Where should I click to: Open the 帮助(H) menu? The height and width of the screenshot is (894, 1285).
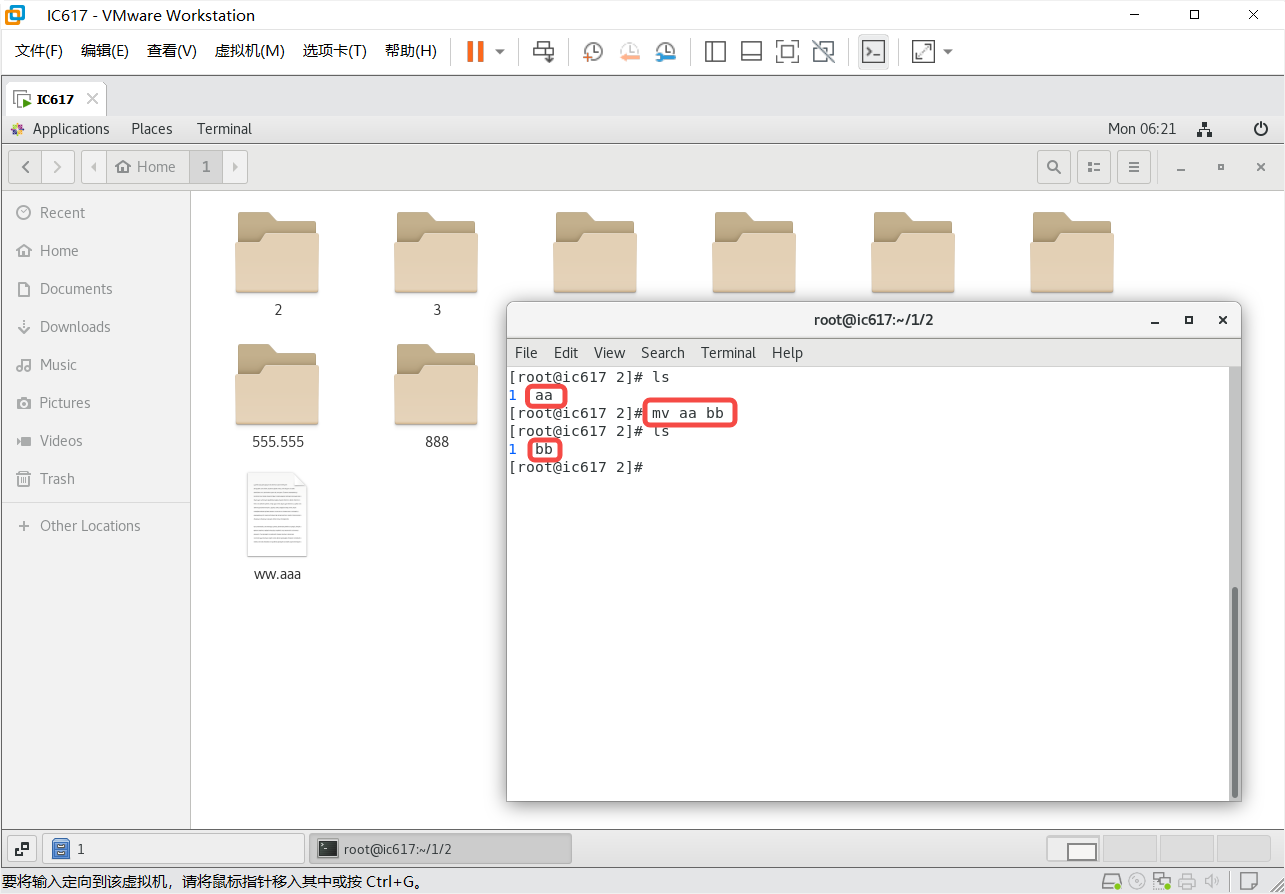pyautogui.click(x=411, y=51)
